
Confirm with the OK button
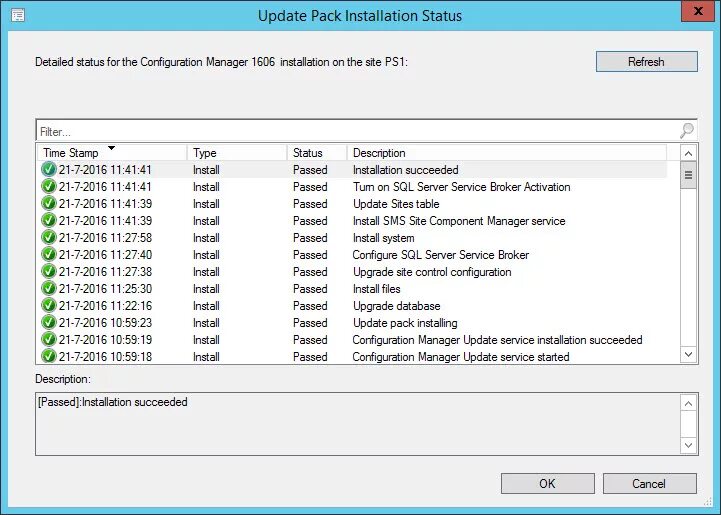pyautogui.click(x=547, y=483)
